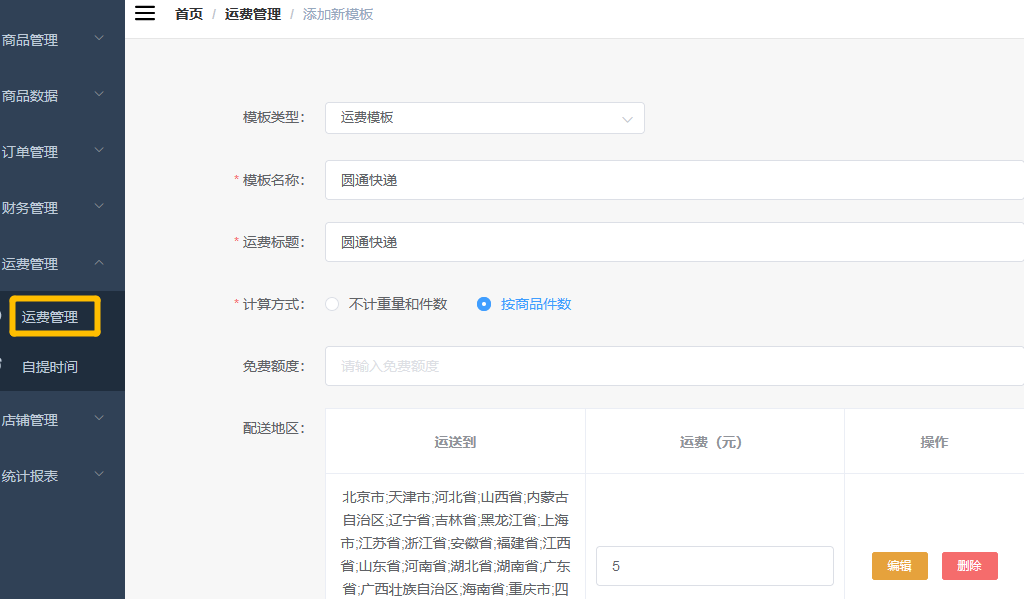Click the 模板名称 input field
Screen dimensions: 1024x599
click(x=672, y=180)
